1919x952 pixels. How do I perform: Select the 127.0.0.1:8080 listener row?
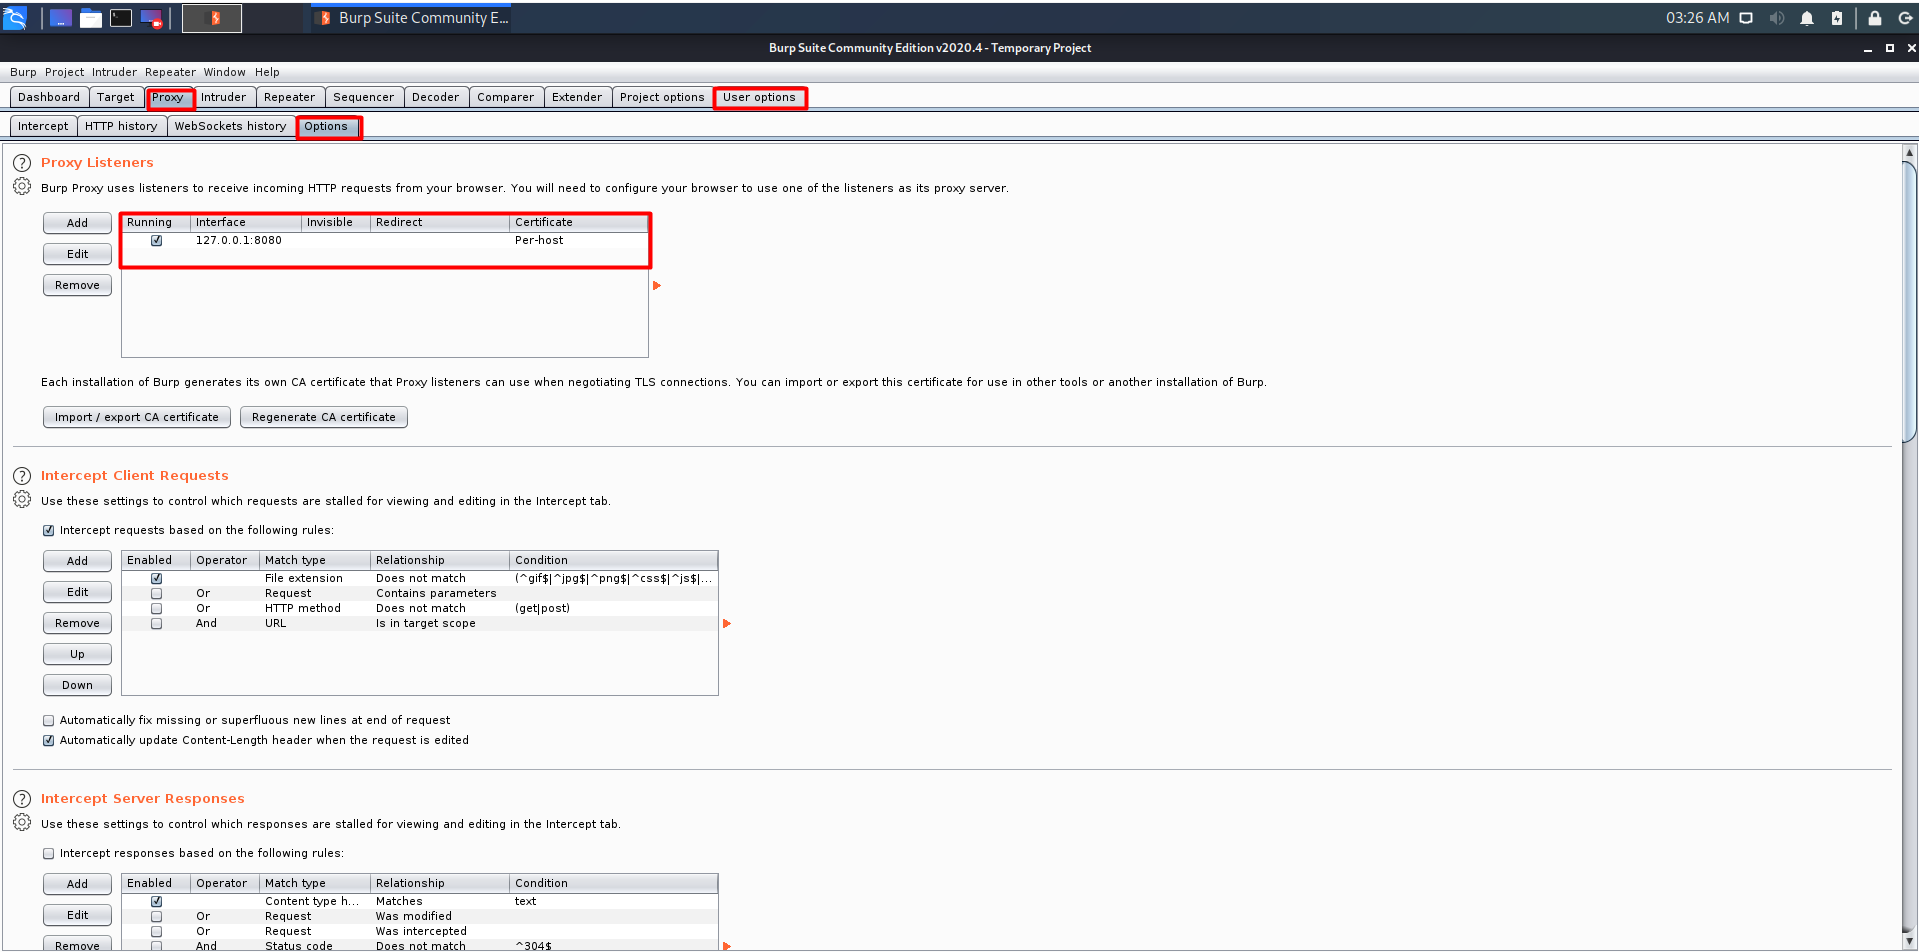tap(385, 240)
